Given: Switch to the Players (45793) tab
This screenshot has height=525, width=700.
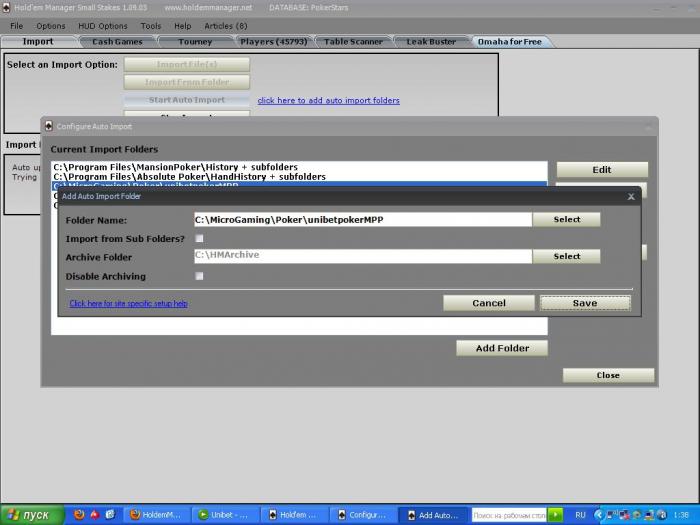Looking at the screenshot, I should pos(274,42).
